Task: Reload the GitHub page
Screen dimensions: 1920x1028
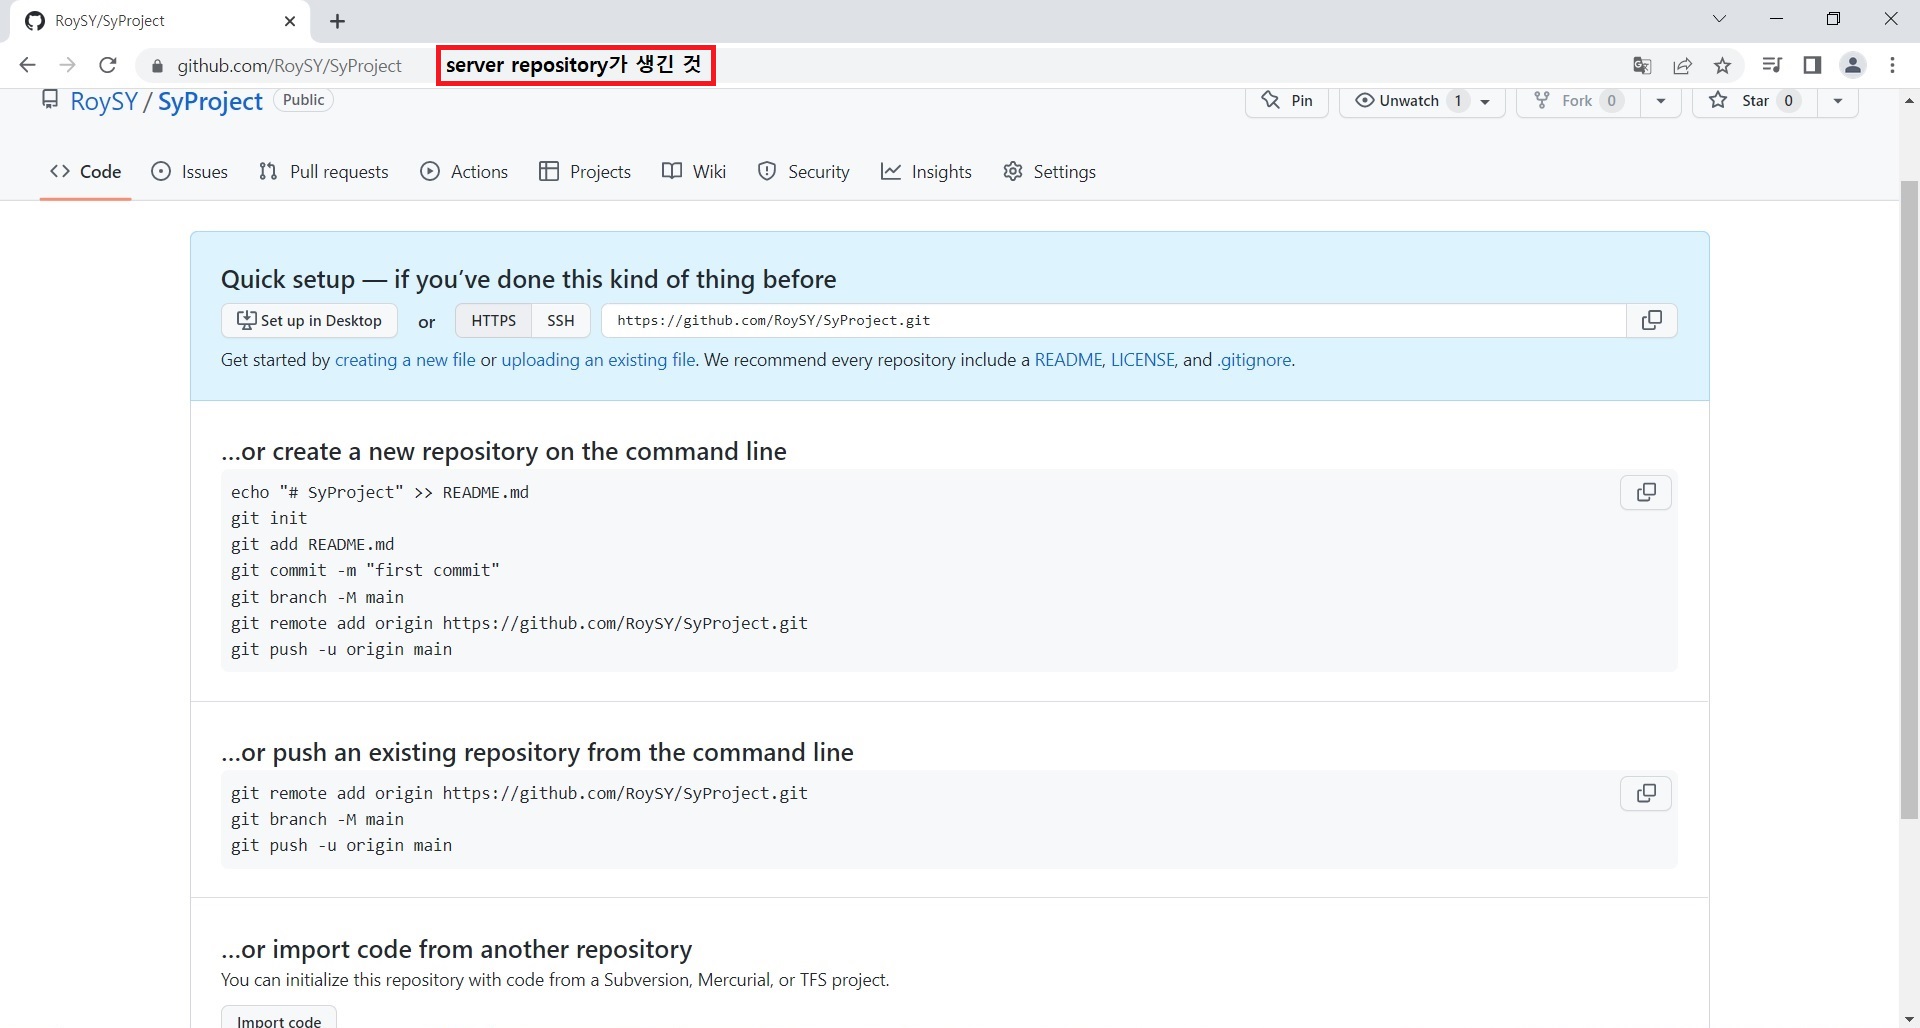Action: (x=108, y=65)
